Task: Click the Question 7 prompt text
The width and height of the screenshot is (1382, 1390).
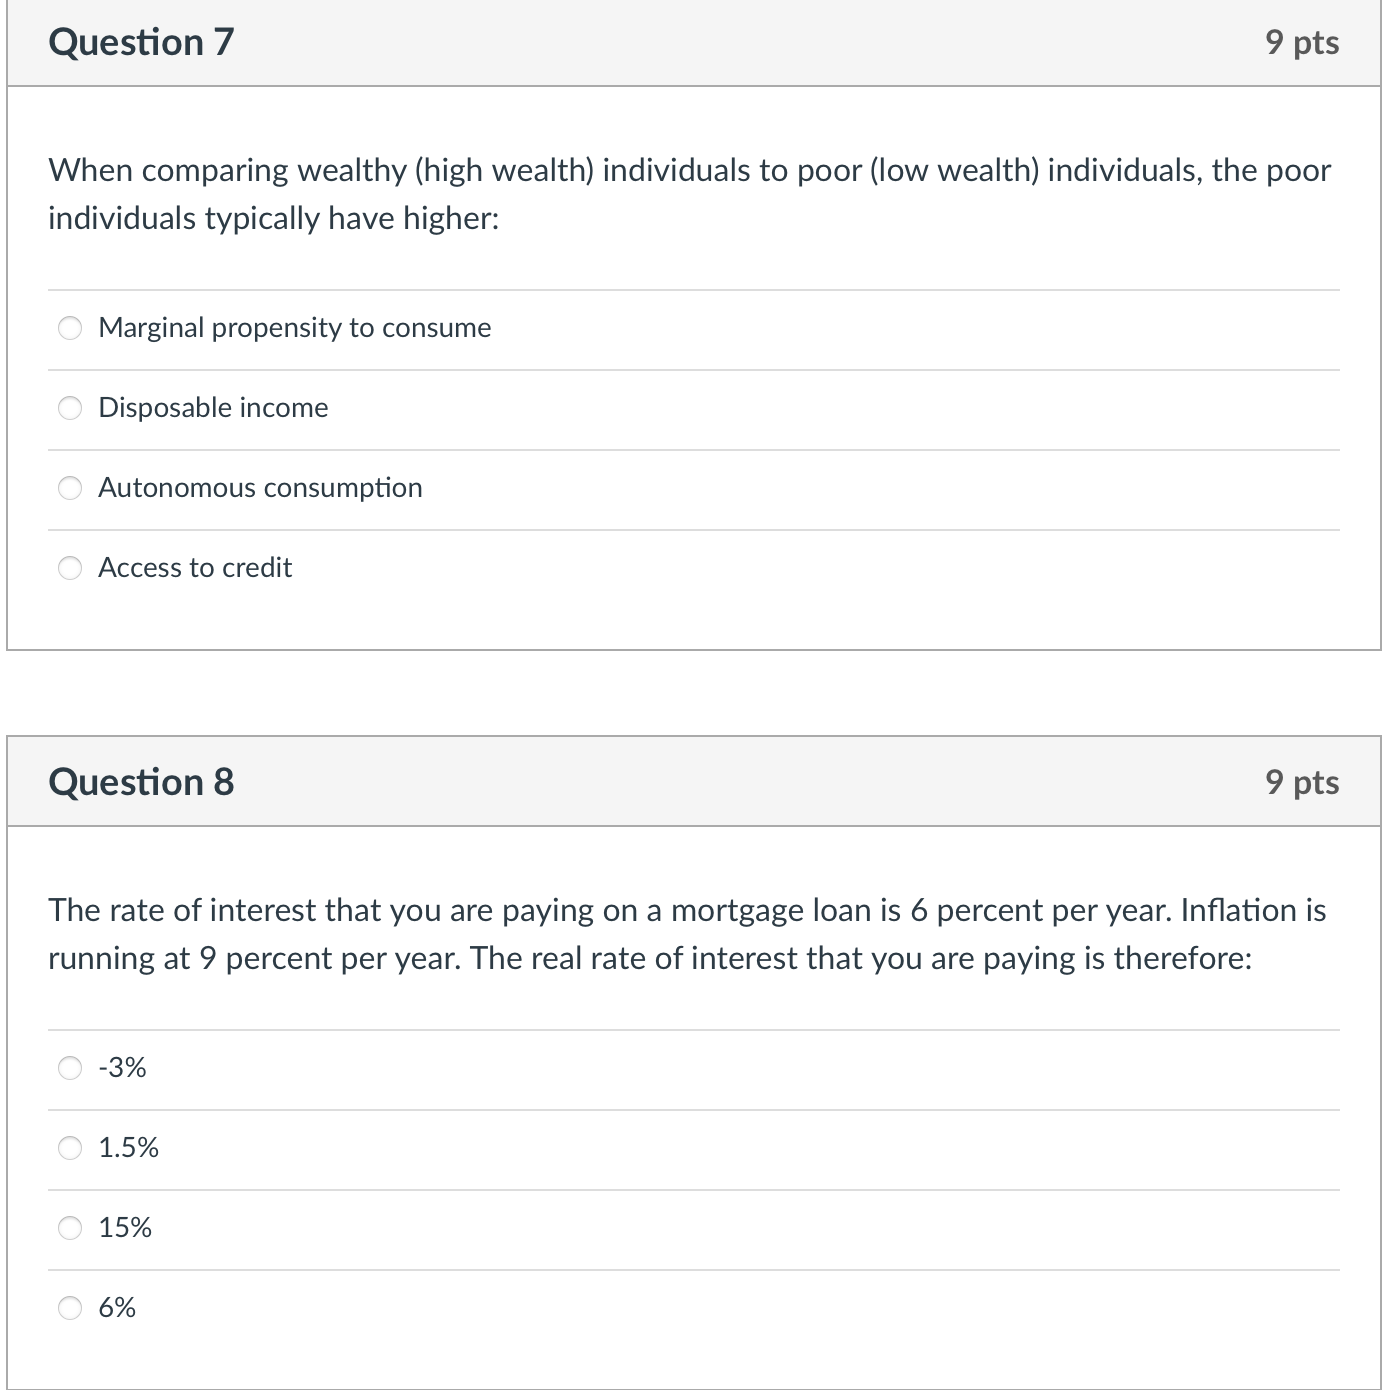Action: [688, 193]
